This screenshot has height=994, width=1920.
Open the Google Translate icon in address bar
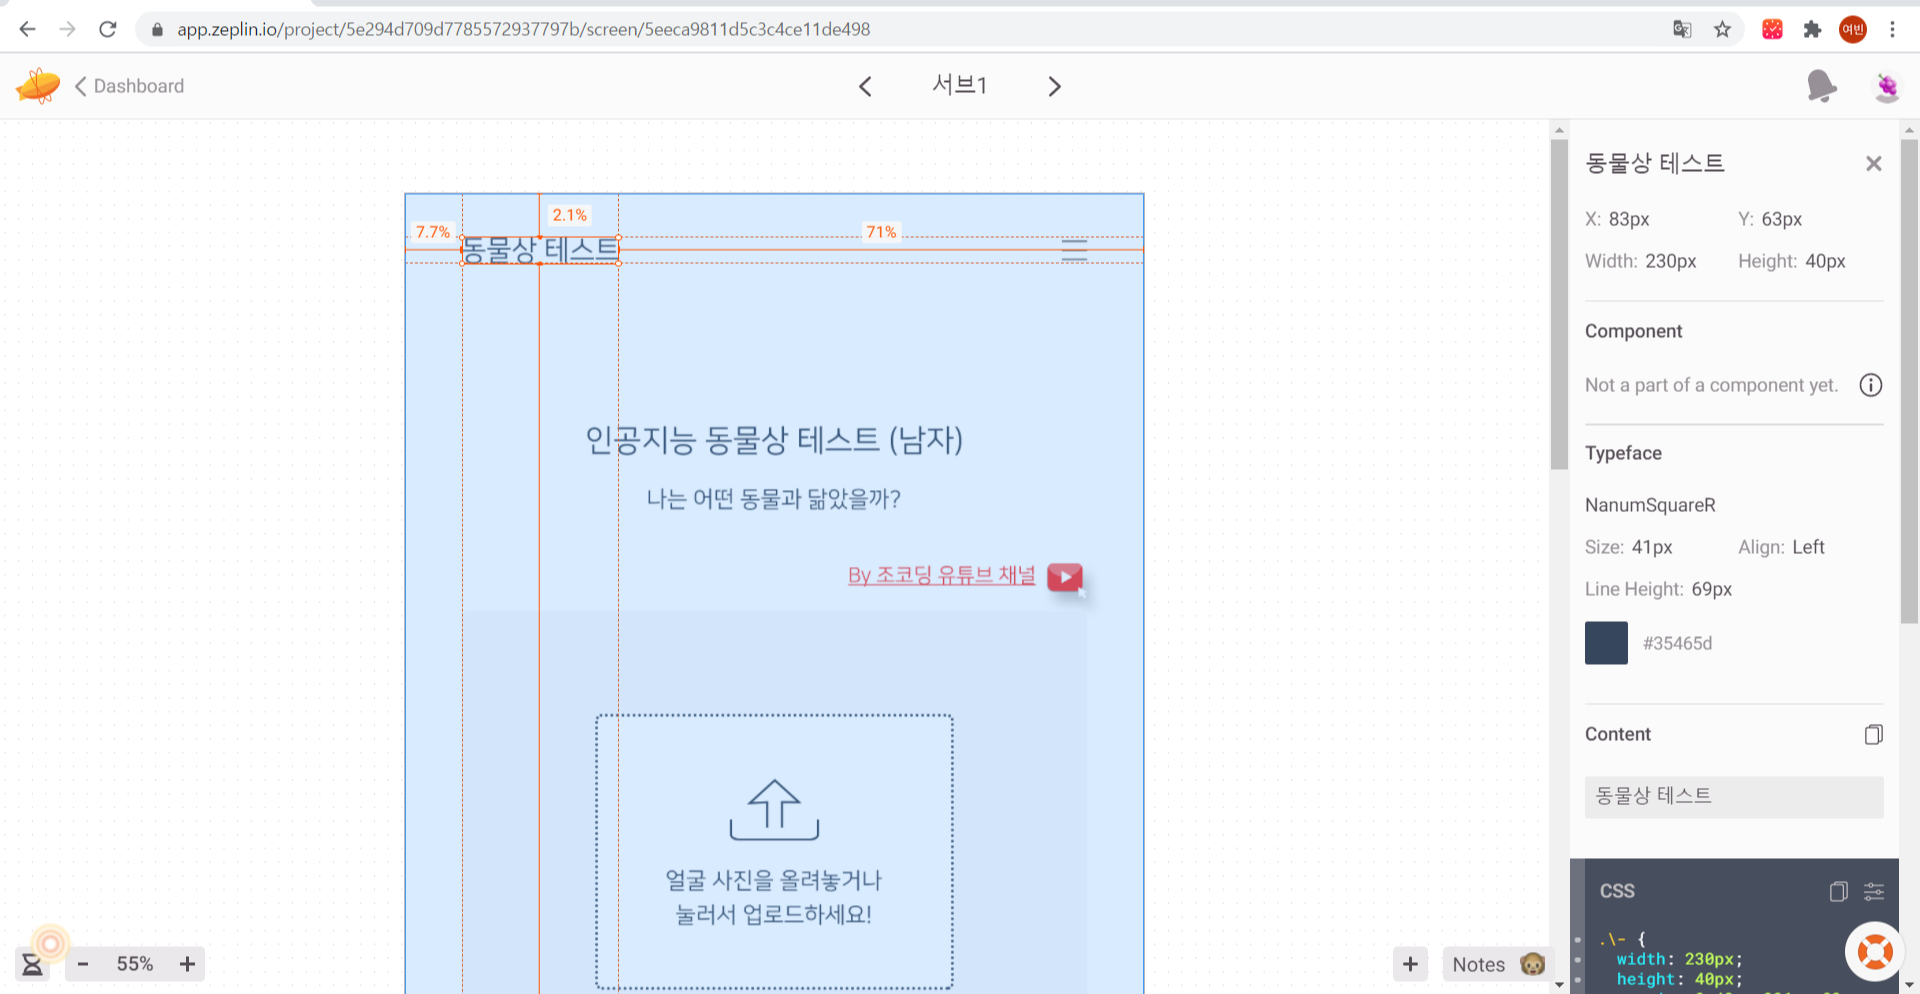pyautogui.click(x=1682, y=29)
